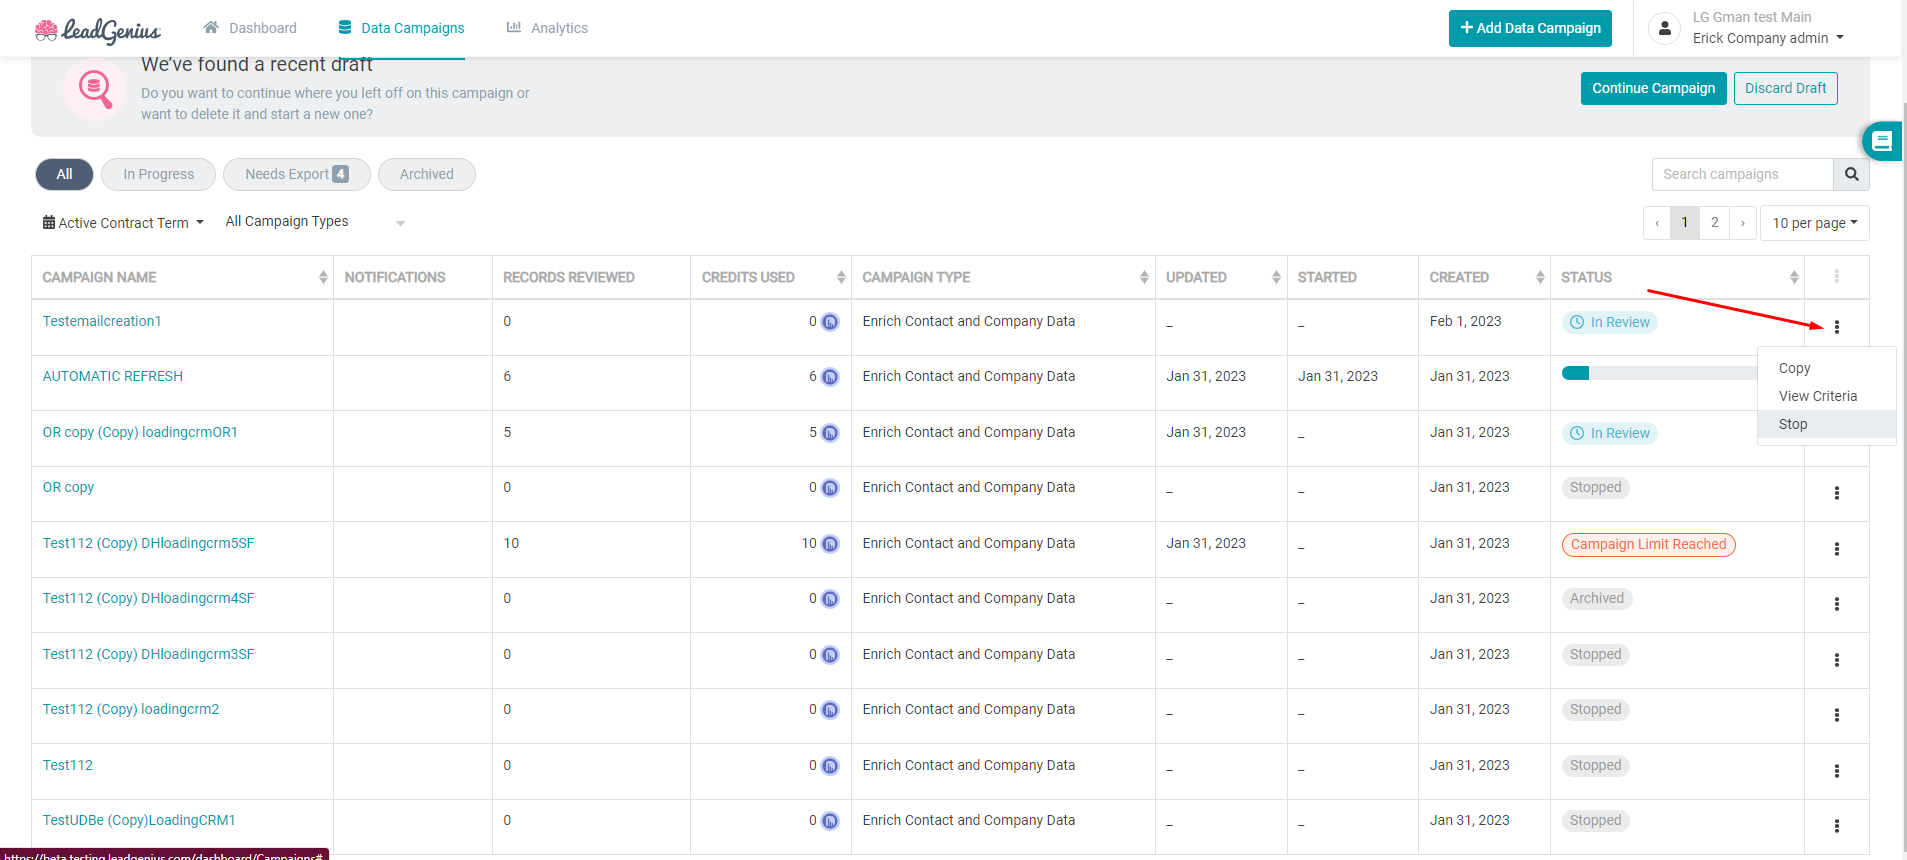
Task: Click credits icon in Test112 (Copy) DHloadingcrm5SF row
Action: coord(830,544)
